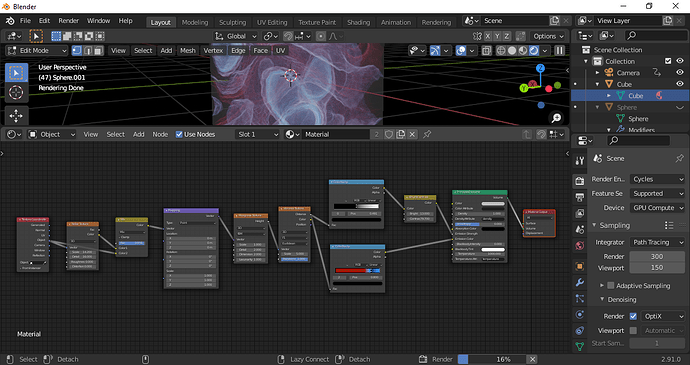The width and height of the screenshot is (690, 365).
Task: Click the Blender logo menu icon
Action: pyautogui.click(x=10, y=21)
